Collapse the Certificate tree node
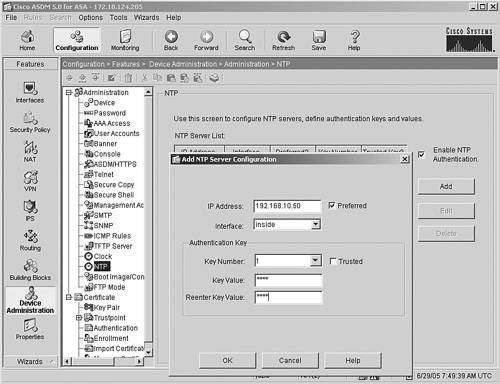 pyautogui.click(x=69, y=297)
